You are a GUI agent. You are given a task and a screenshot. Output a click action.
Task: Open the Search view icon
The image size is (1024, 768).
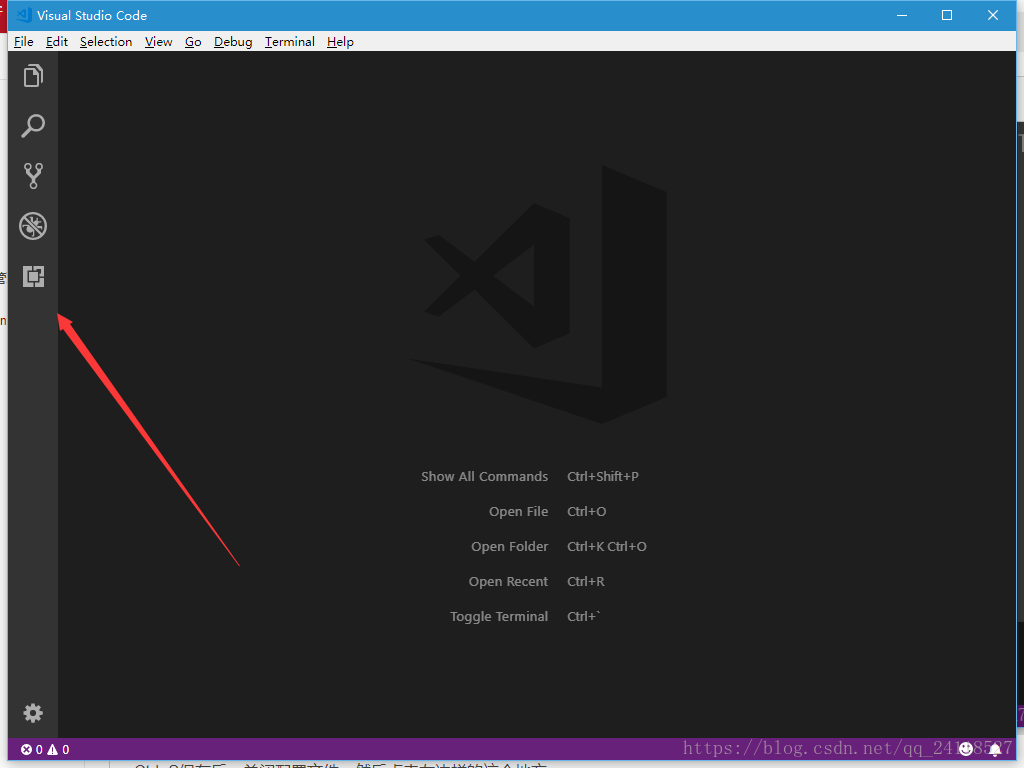[33, 125]
